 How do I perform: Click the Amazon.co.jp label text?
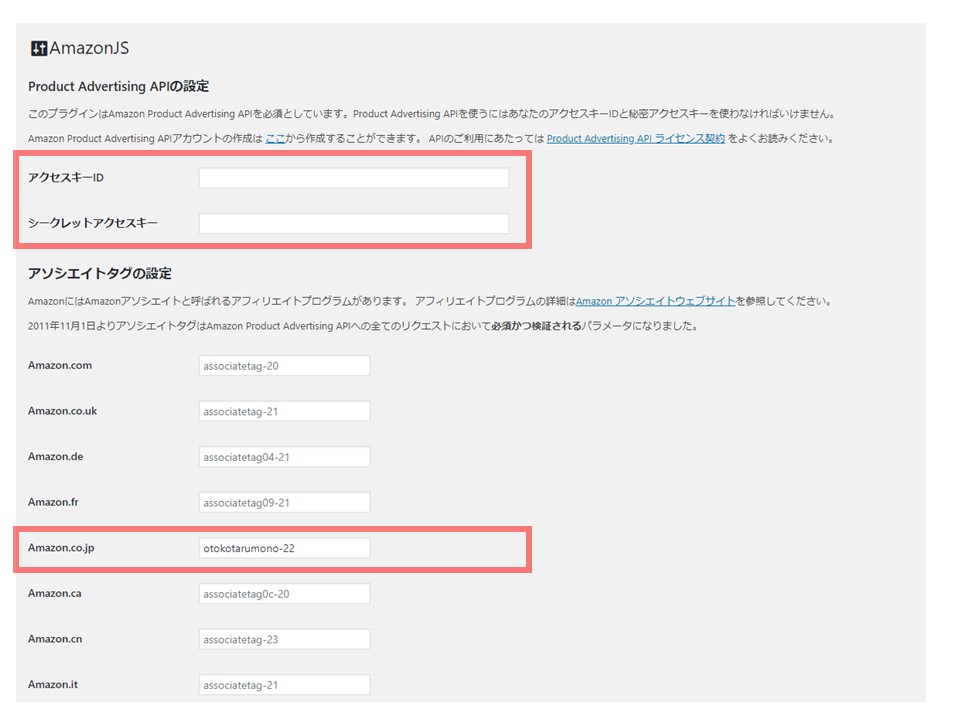pos(62,548)
